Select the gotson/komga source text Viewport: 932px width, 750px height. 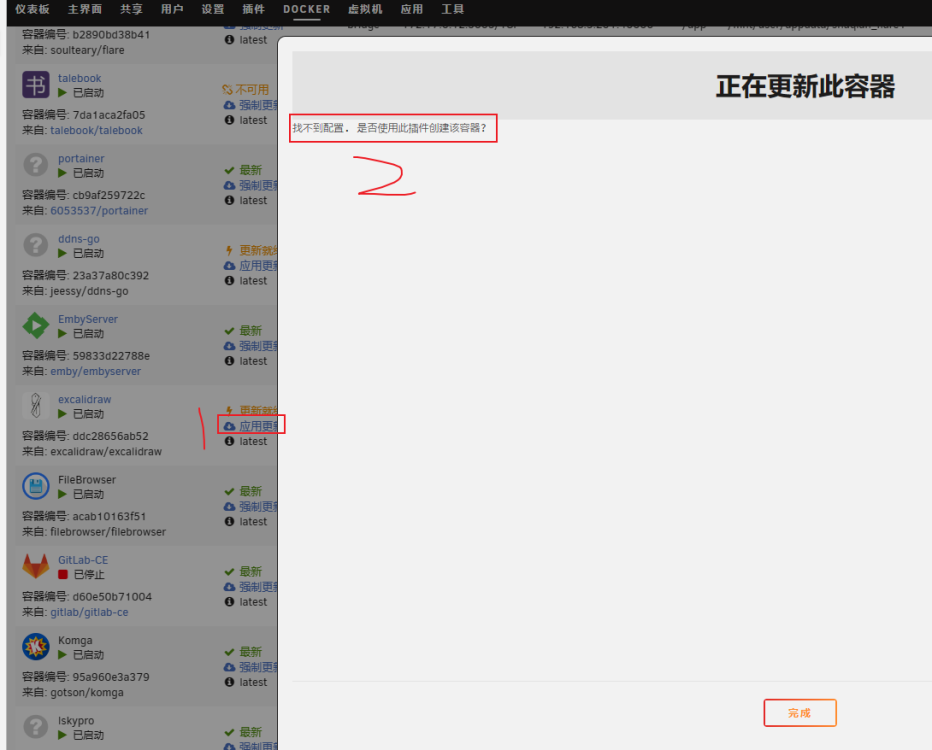pyautogui.click(x=87, y=692)
